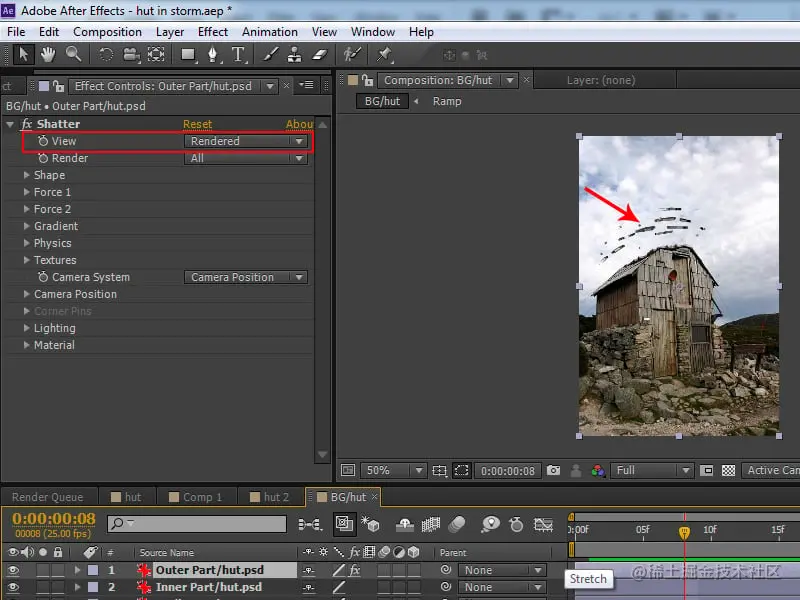Click Reset for the Shatter effect
This screenshot has width=800, height=600.
[x=197, y=124]
